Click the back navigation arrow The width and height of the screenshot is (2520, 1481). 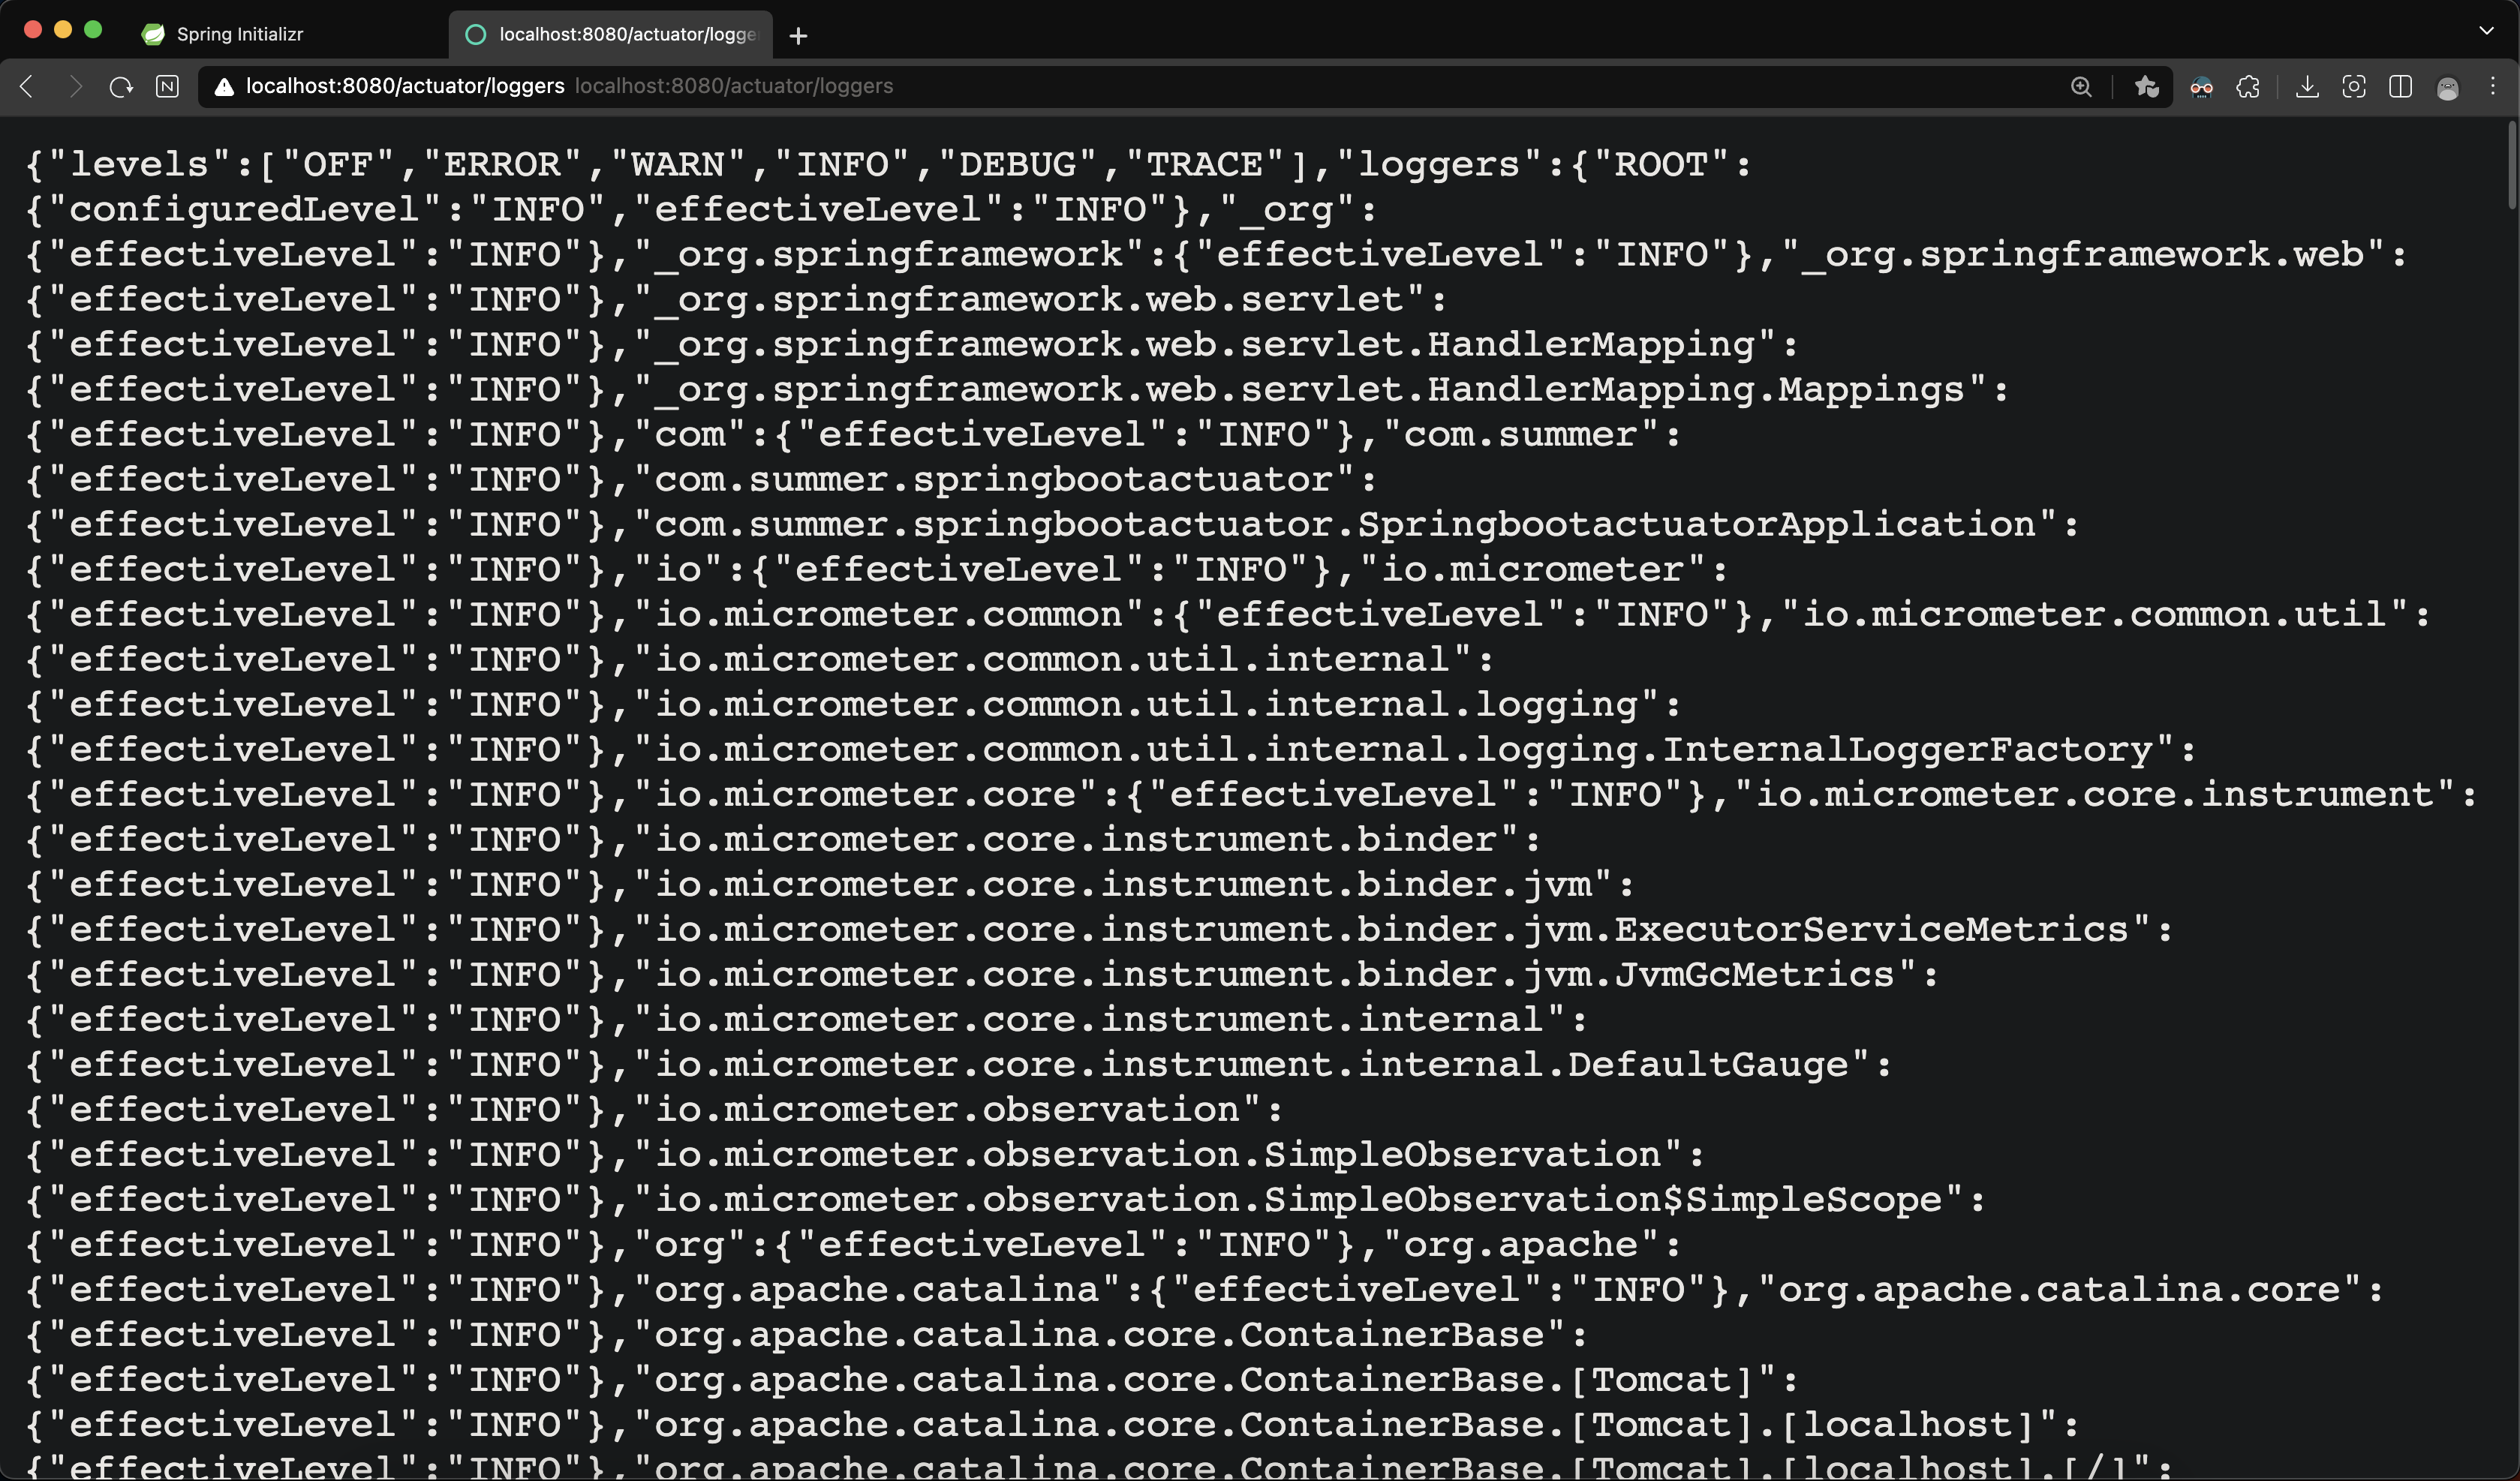coord(27,87)
